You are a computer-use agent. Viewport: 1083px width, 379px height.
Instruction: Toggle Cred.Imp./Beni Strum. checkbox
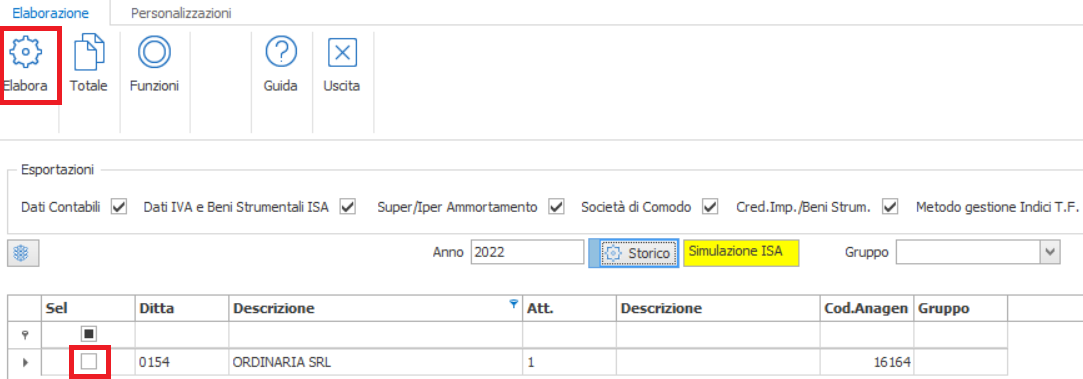pyautogui.click(x=890, y=206)
